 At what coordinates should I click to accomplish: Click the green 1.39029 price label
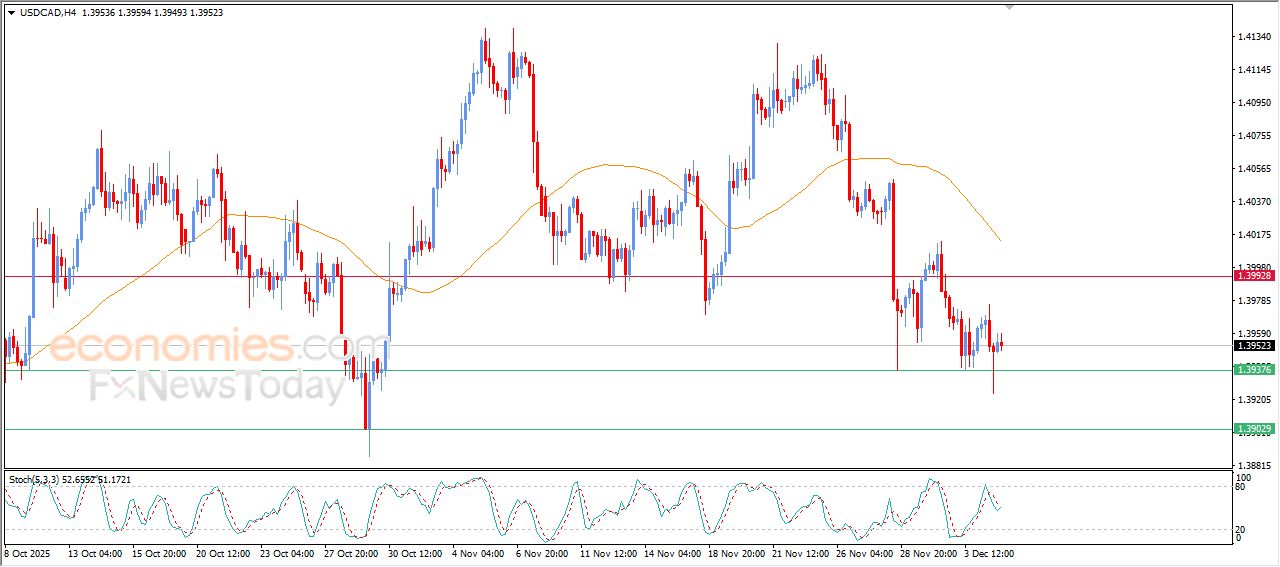(x=1254, y=429)
